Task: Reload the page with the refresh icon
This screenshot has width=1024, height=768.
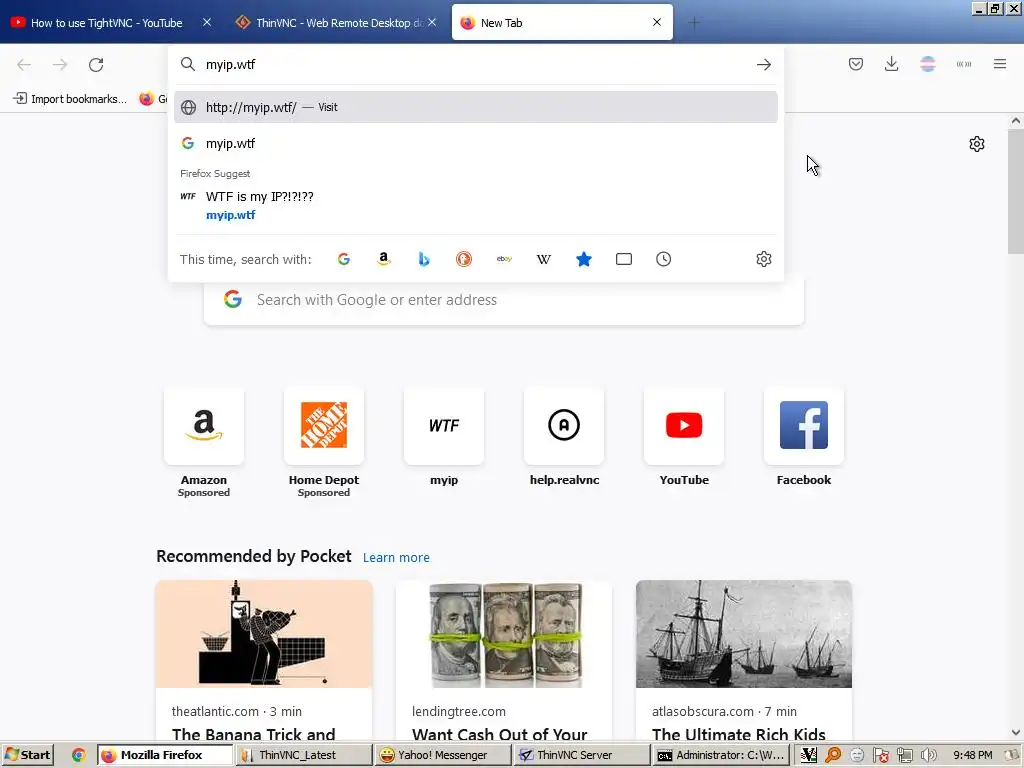Action: (96, 65)
